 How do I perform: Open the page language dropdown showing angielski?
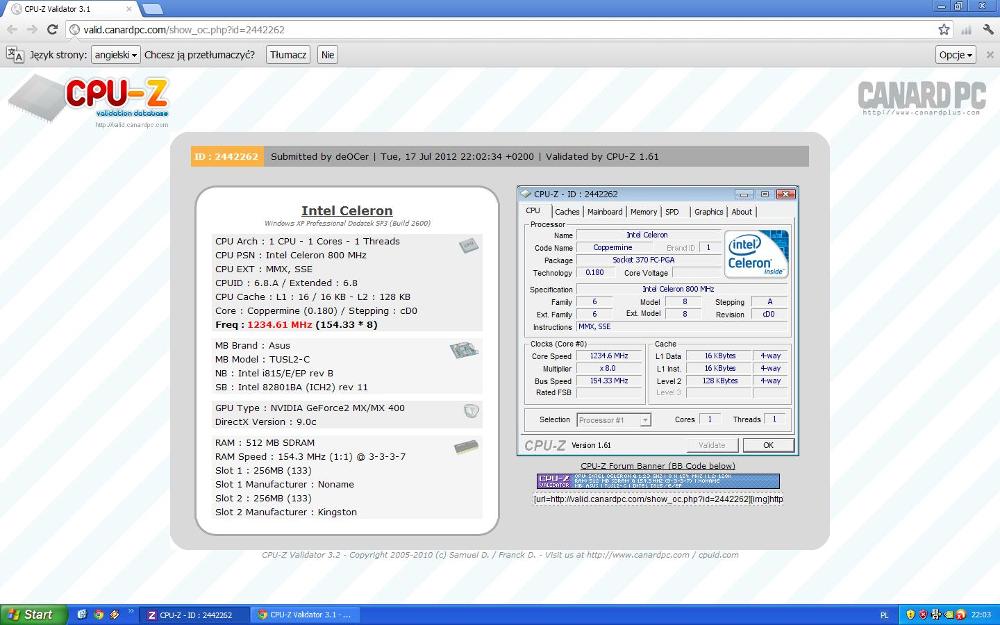[115, 55]
